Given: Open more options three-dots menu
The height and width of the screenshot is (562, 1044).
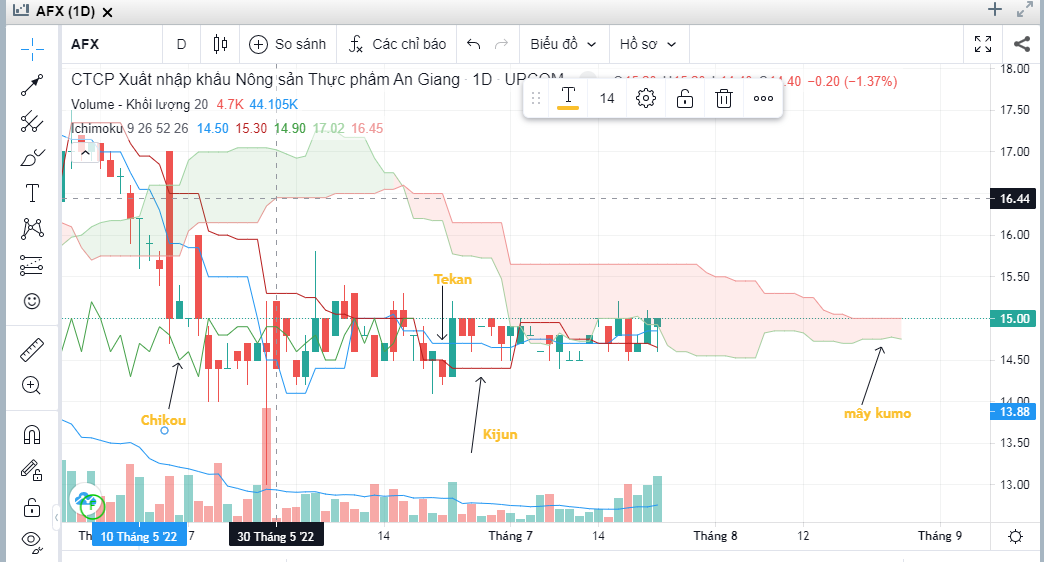Looking at the screenshot, I should [763, 99].
